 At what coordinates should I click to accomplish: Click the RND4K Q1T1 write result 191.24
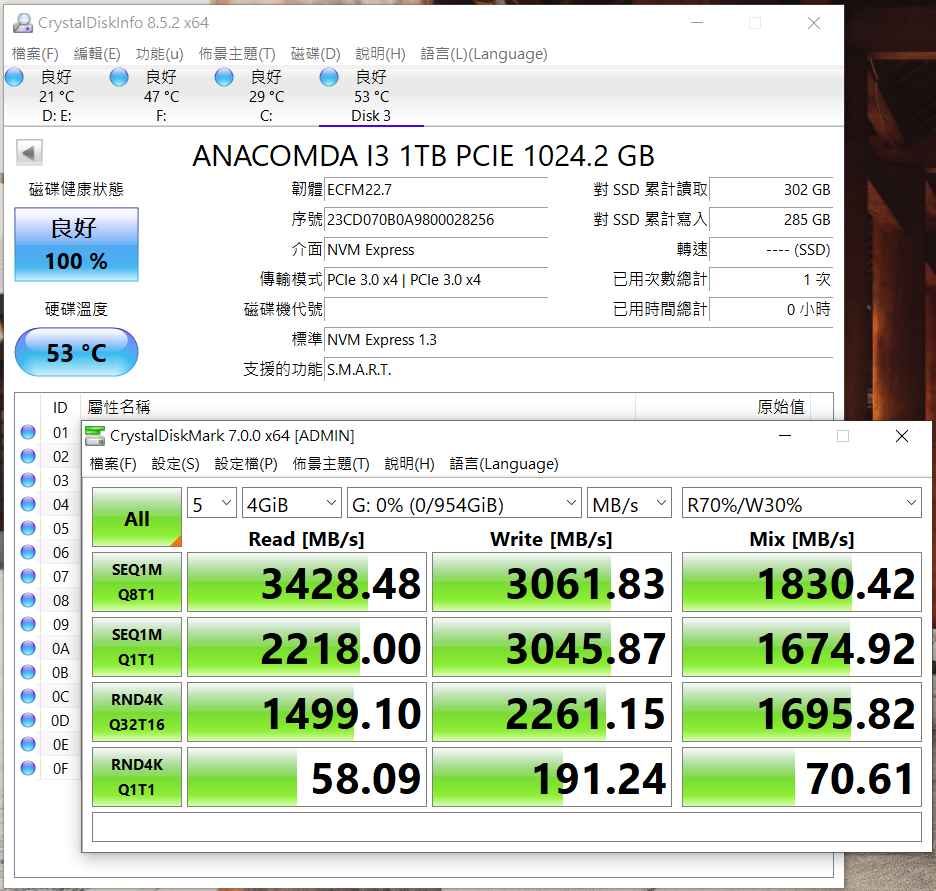point(552,778)
